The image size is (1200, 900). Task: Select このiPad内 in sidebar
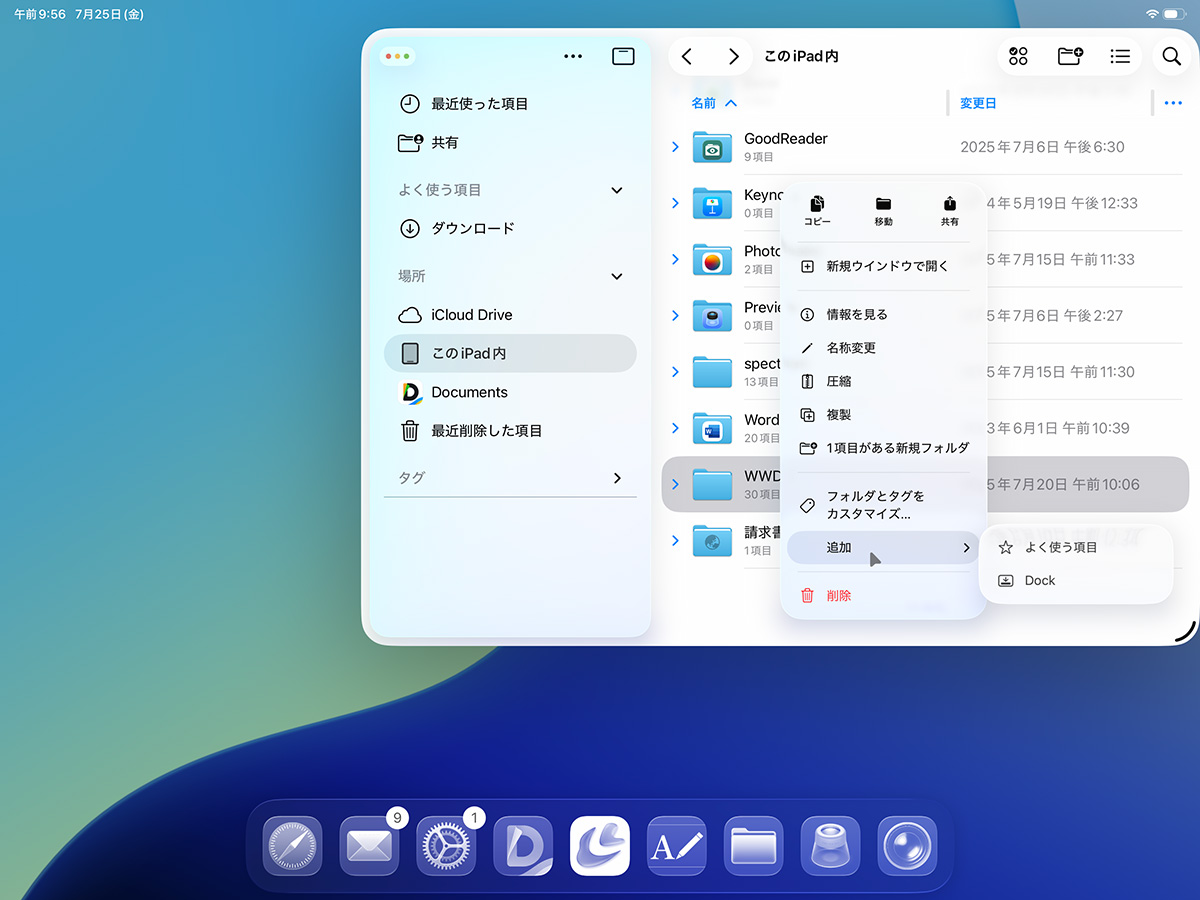(510, 353)
